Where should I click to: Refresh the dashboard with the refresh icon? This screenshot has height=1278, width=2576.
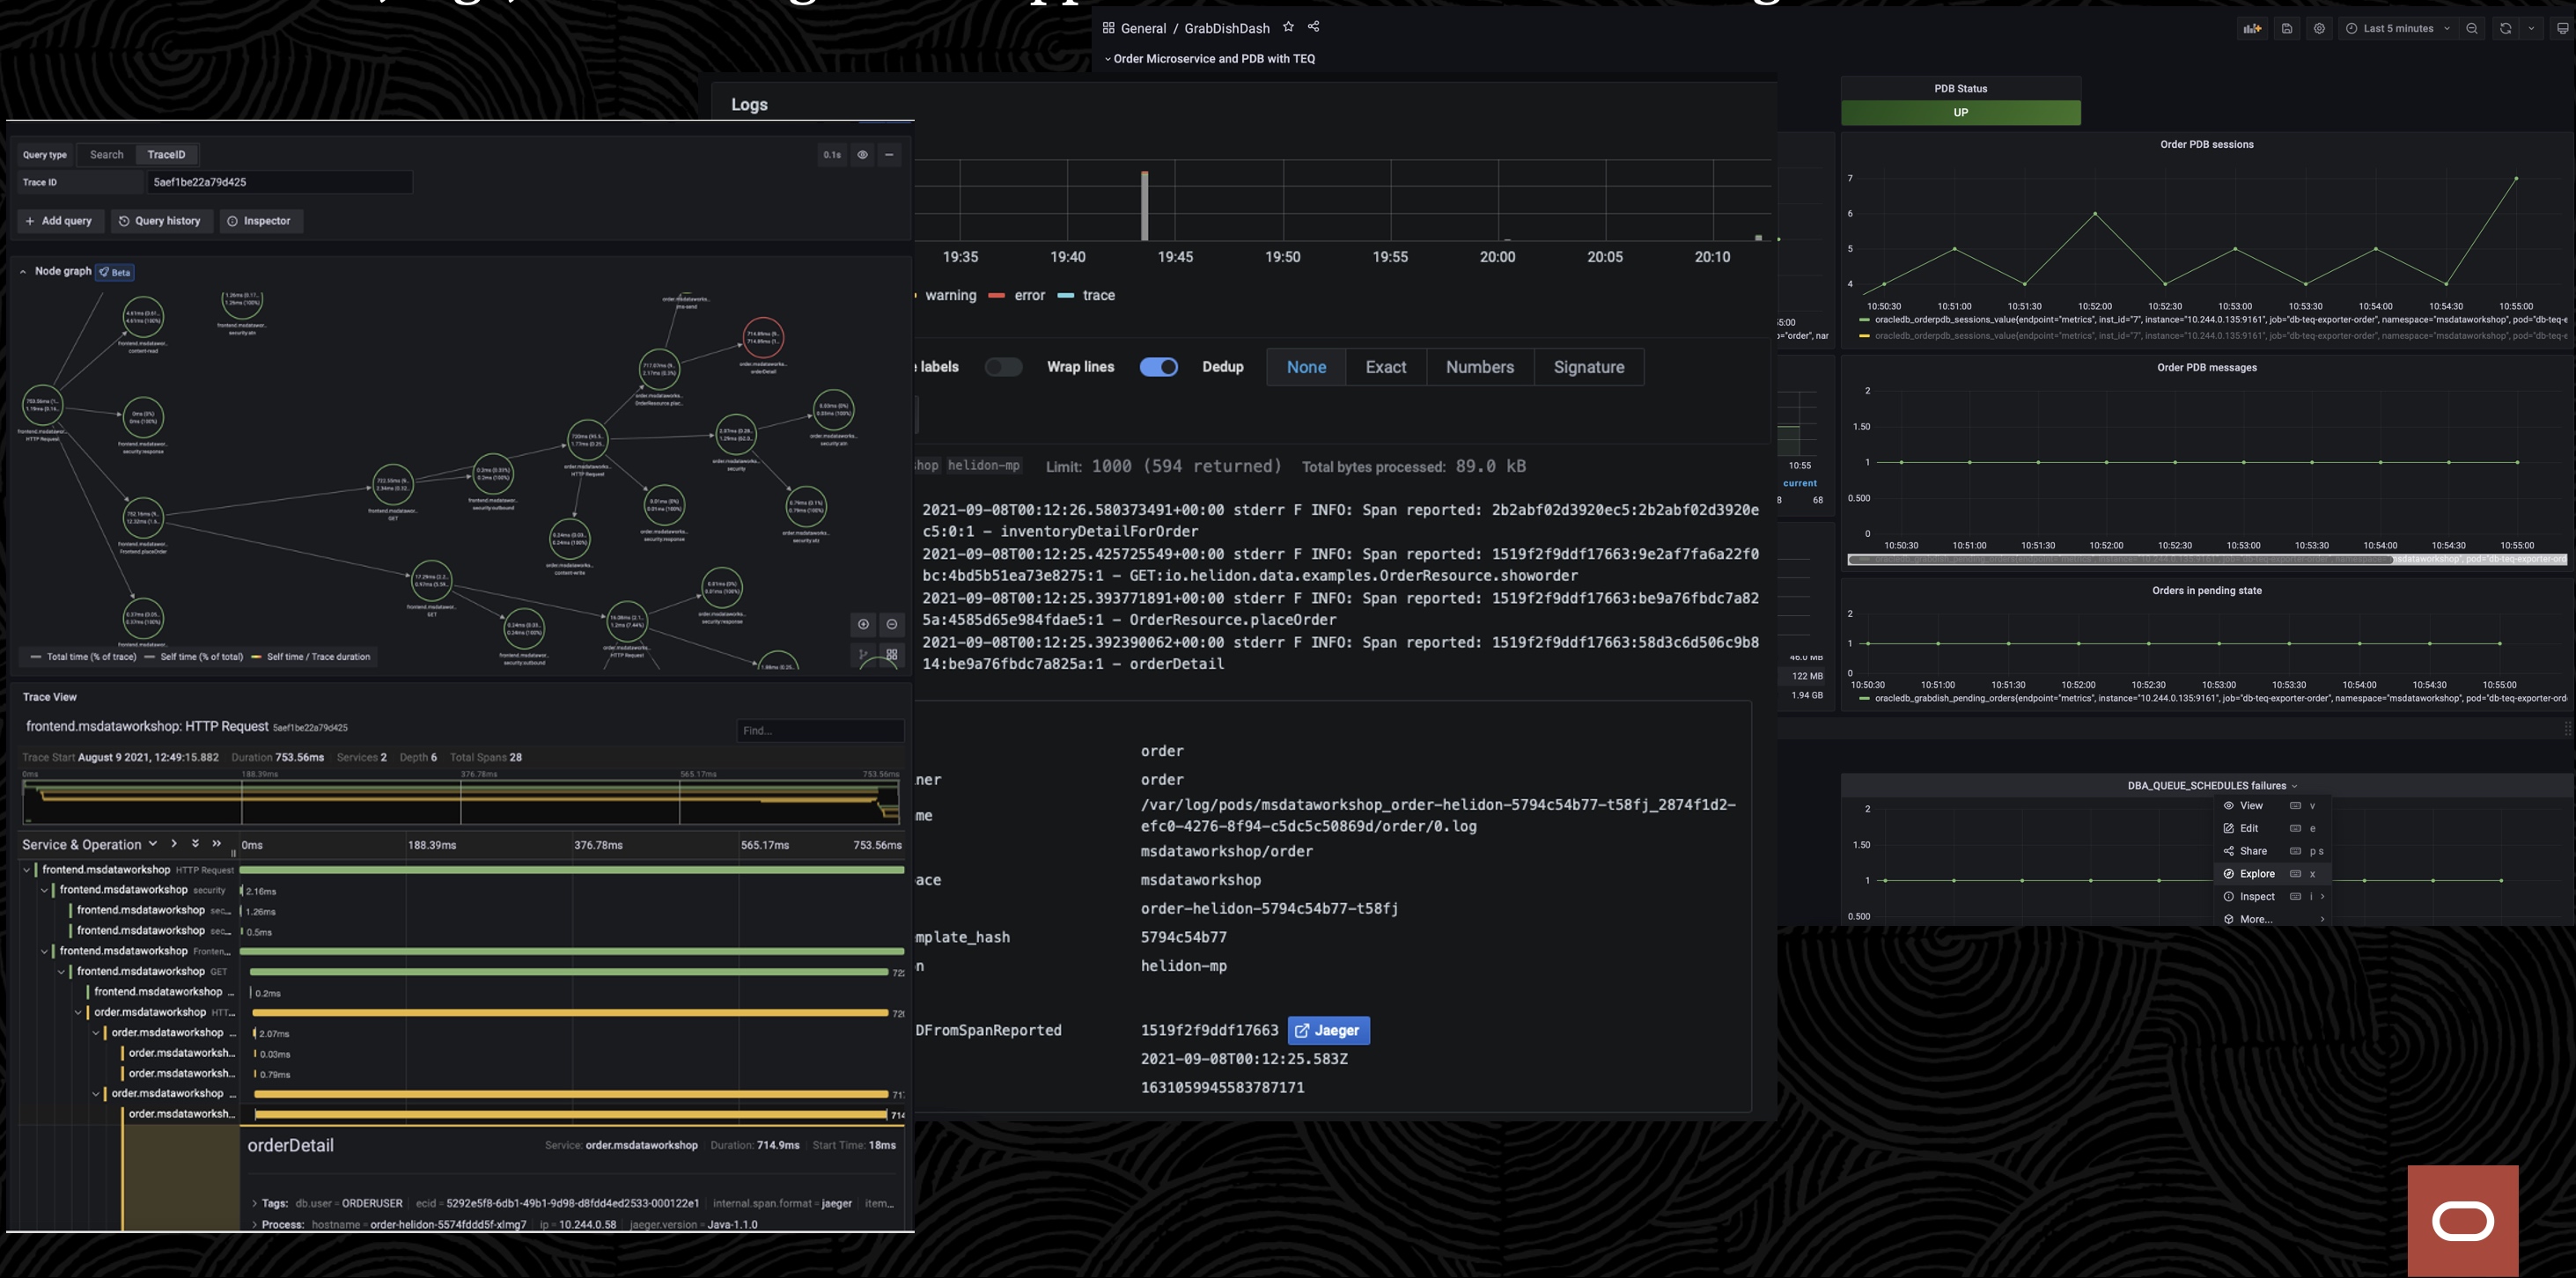(x=2505, y=28)
